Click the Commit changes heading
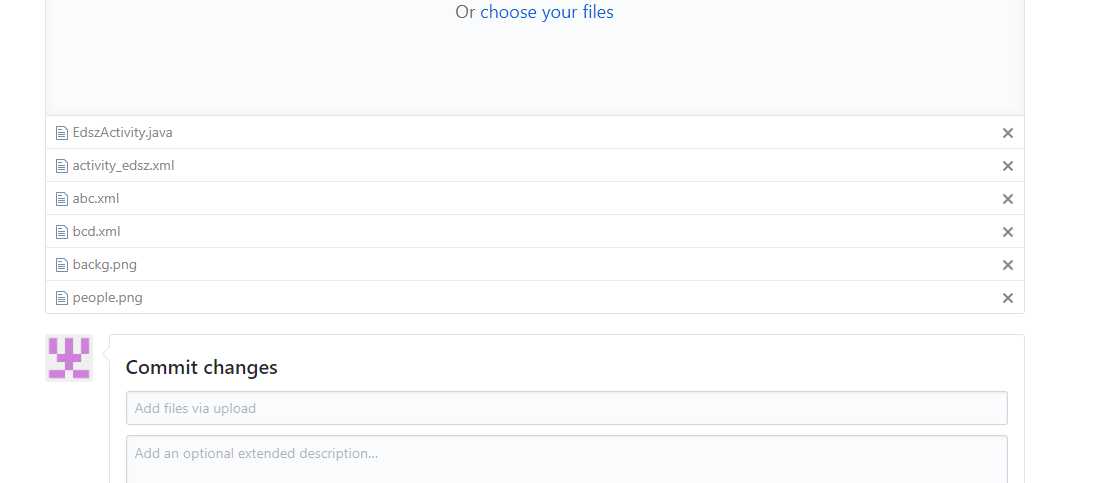 pos(201,367)
